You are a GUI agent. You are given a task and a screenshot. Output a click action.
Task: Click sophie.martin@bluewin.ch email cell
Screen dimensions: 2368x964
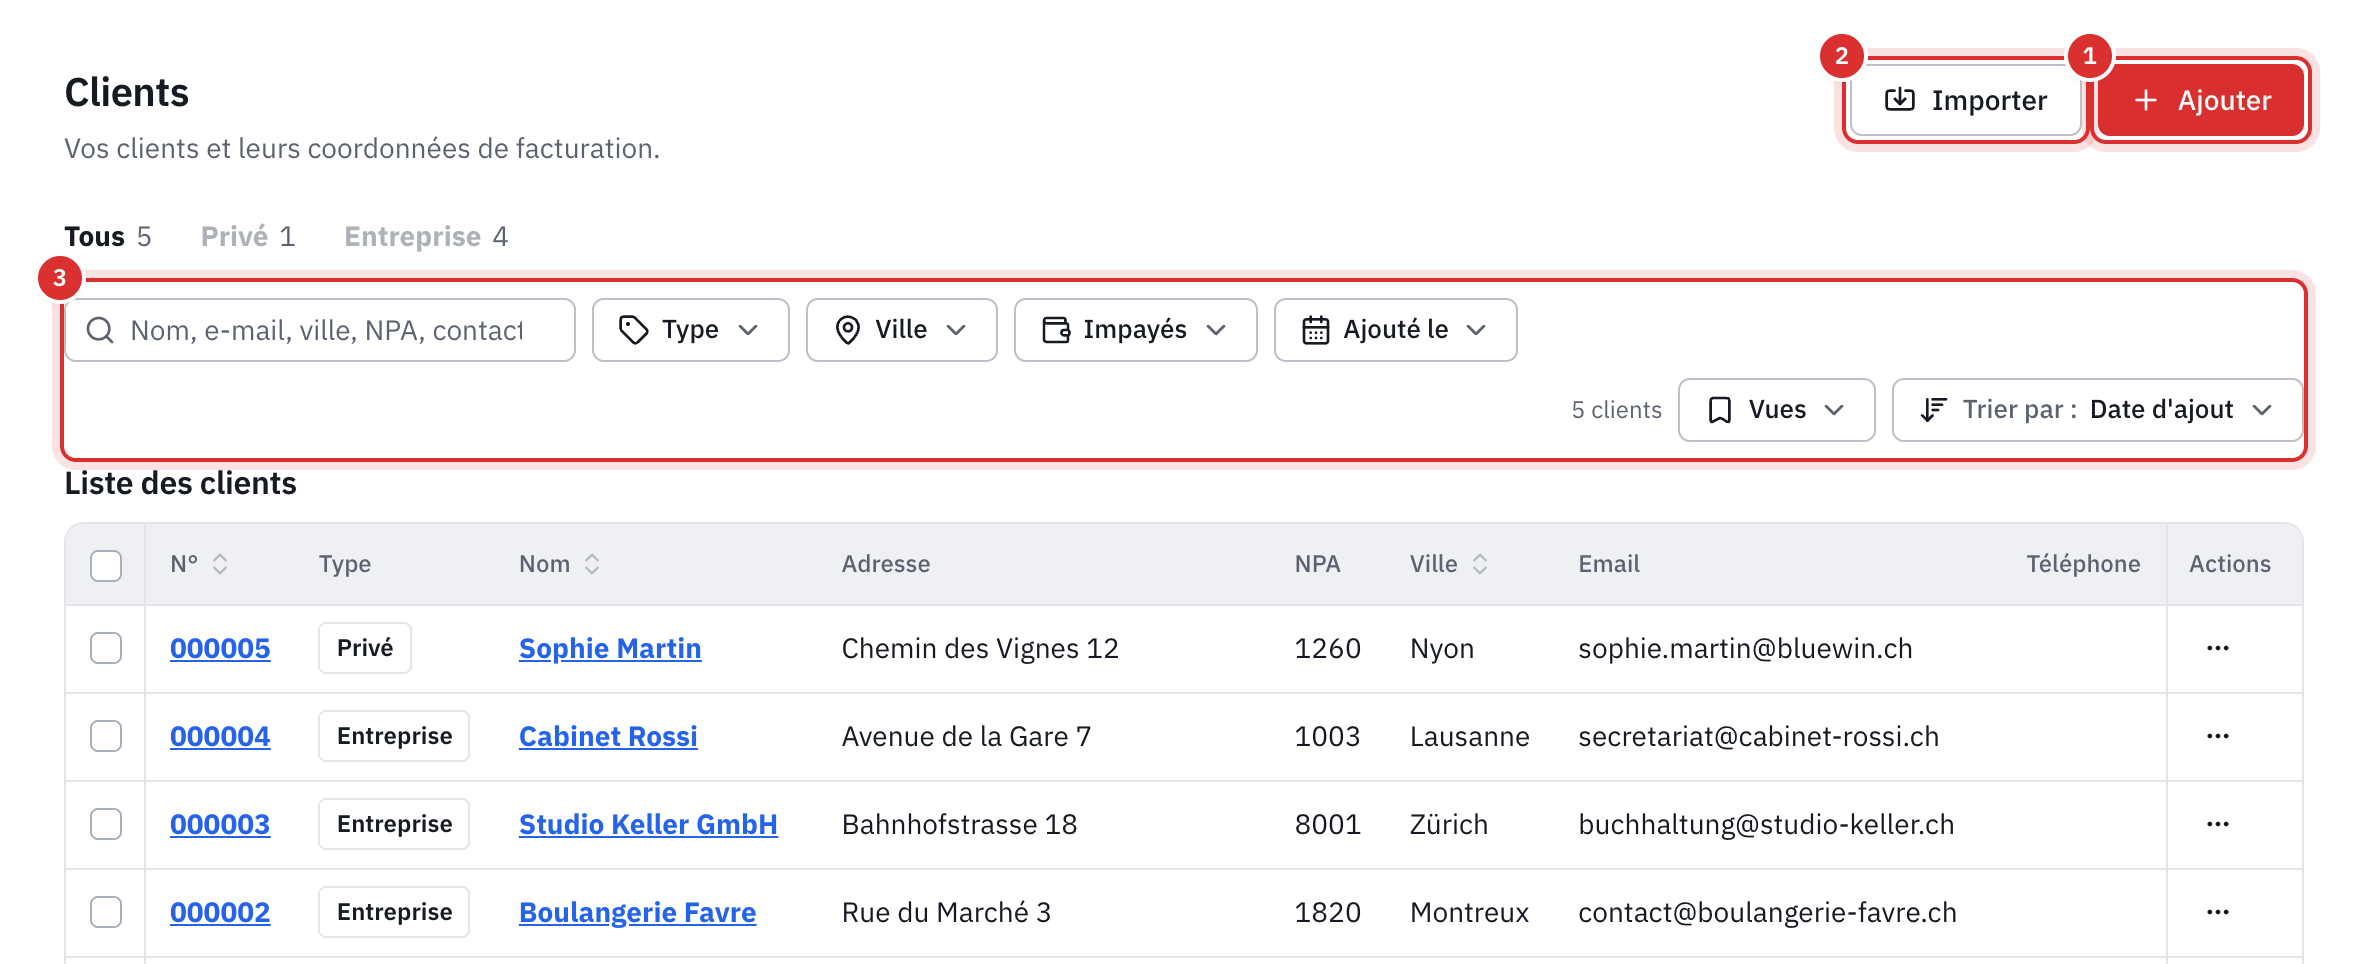pos(1745,648)
